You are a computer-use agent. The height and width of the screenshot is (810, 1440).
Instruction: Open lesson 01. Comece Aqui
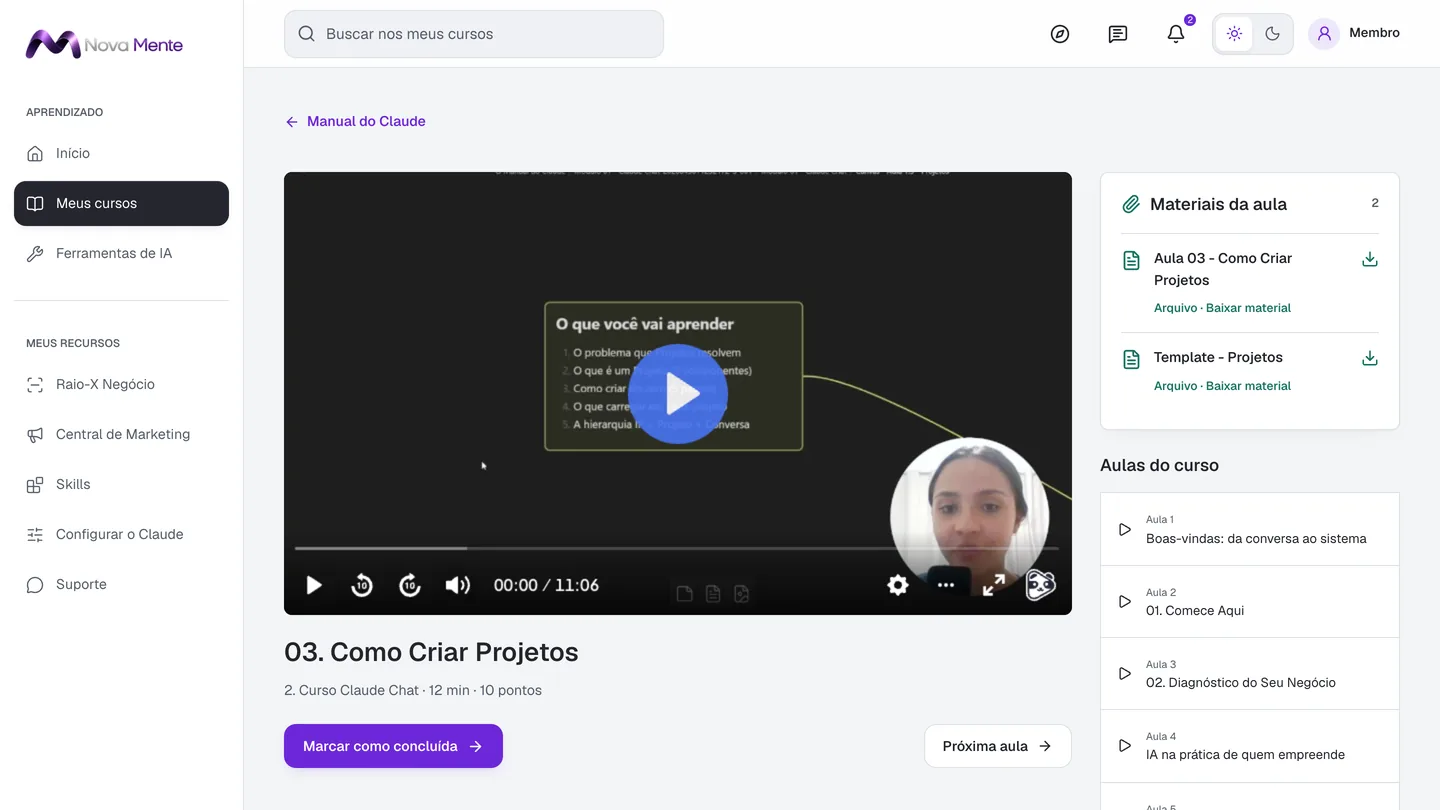1250,601
